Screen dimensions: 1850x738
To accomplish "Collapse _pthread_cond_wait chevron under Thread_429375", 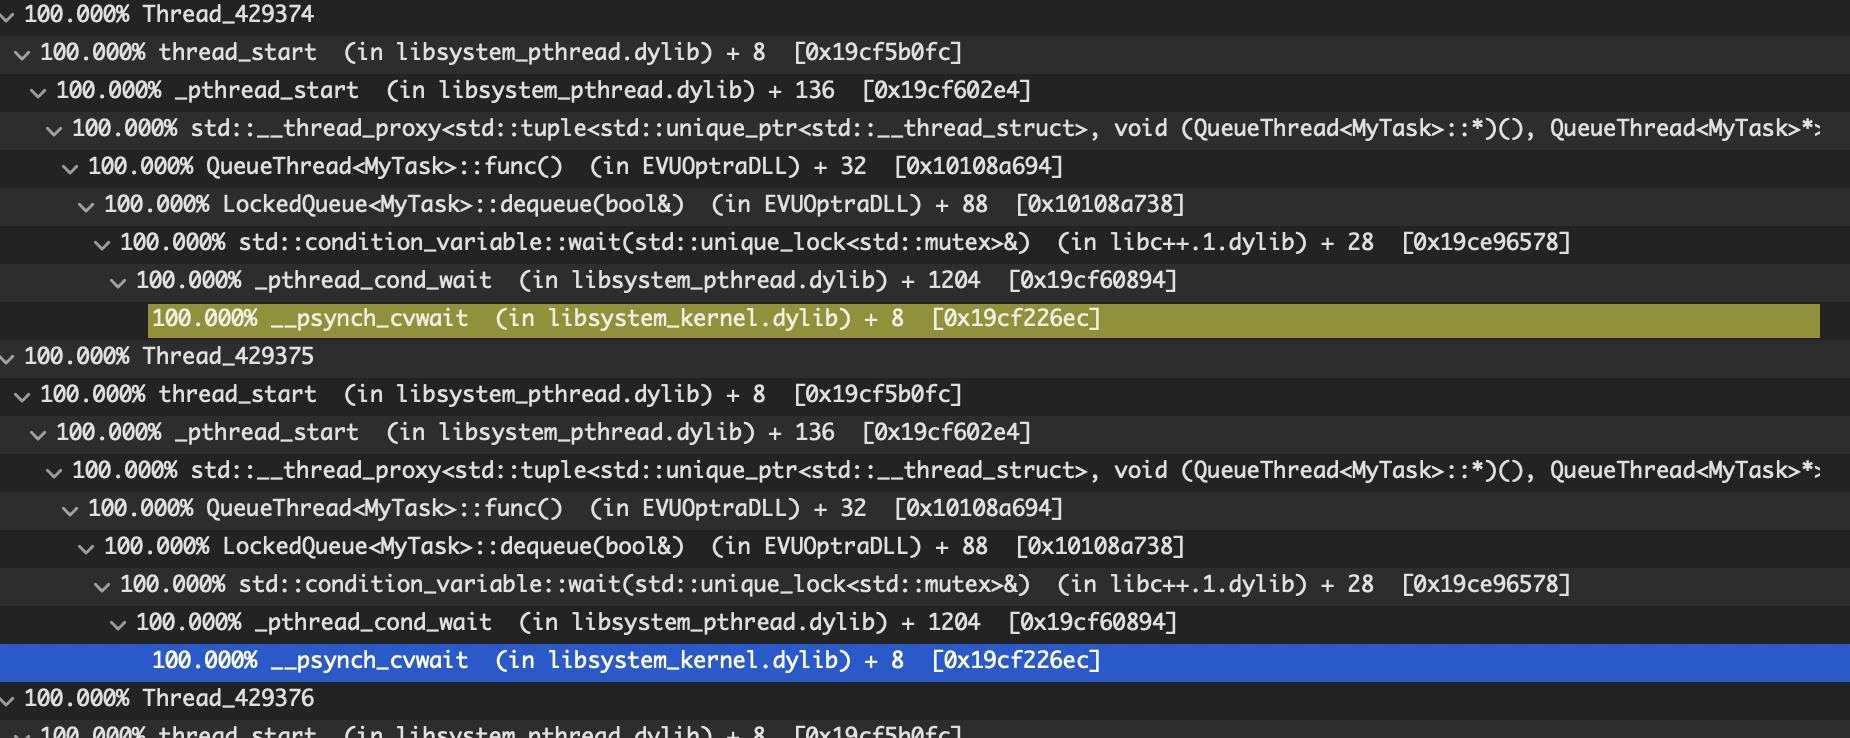I will click(118, 625).
